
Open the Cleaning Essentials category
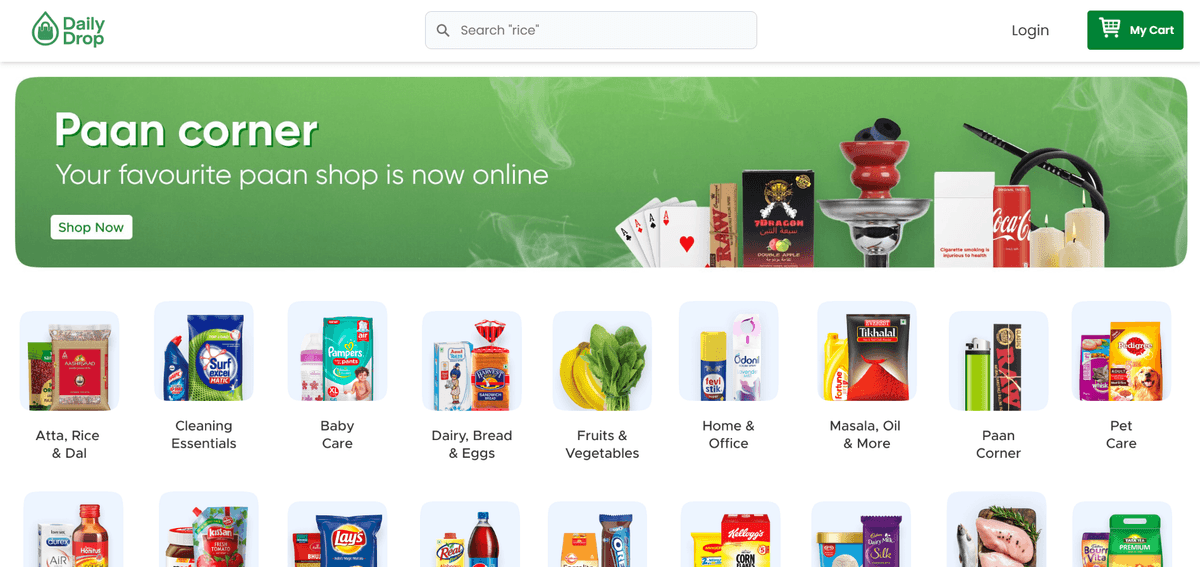pos(204,377)
